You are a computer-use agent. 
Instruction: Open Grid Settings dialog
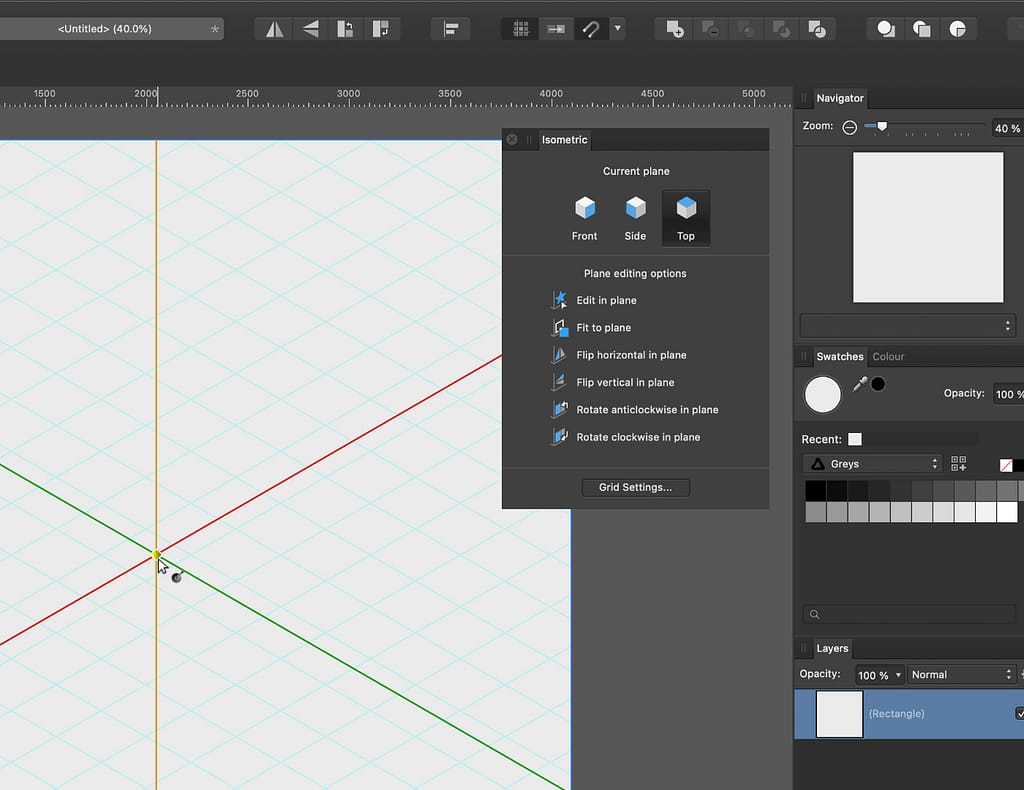pos(635,488)
